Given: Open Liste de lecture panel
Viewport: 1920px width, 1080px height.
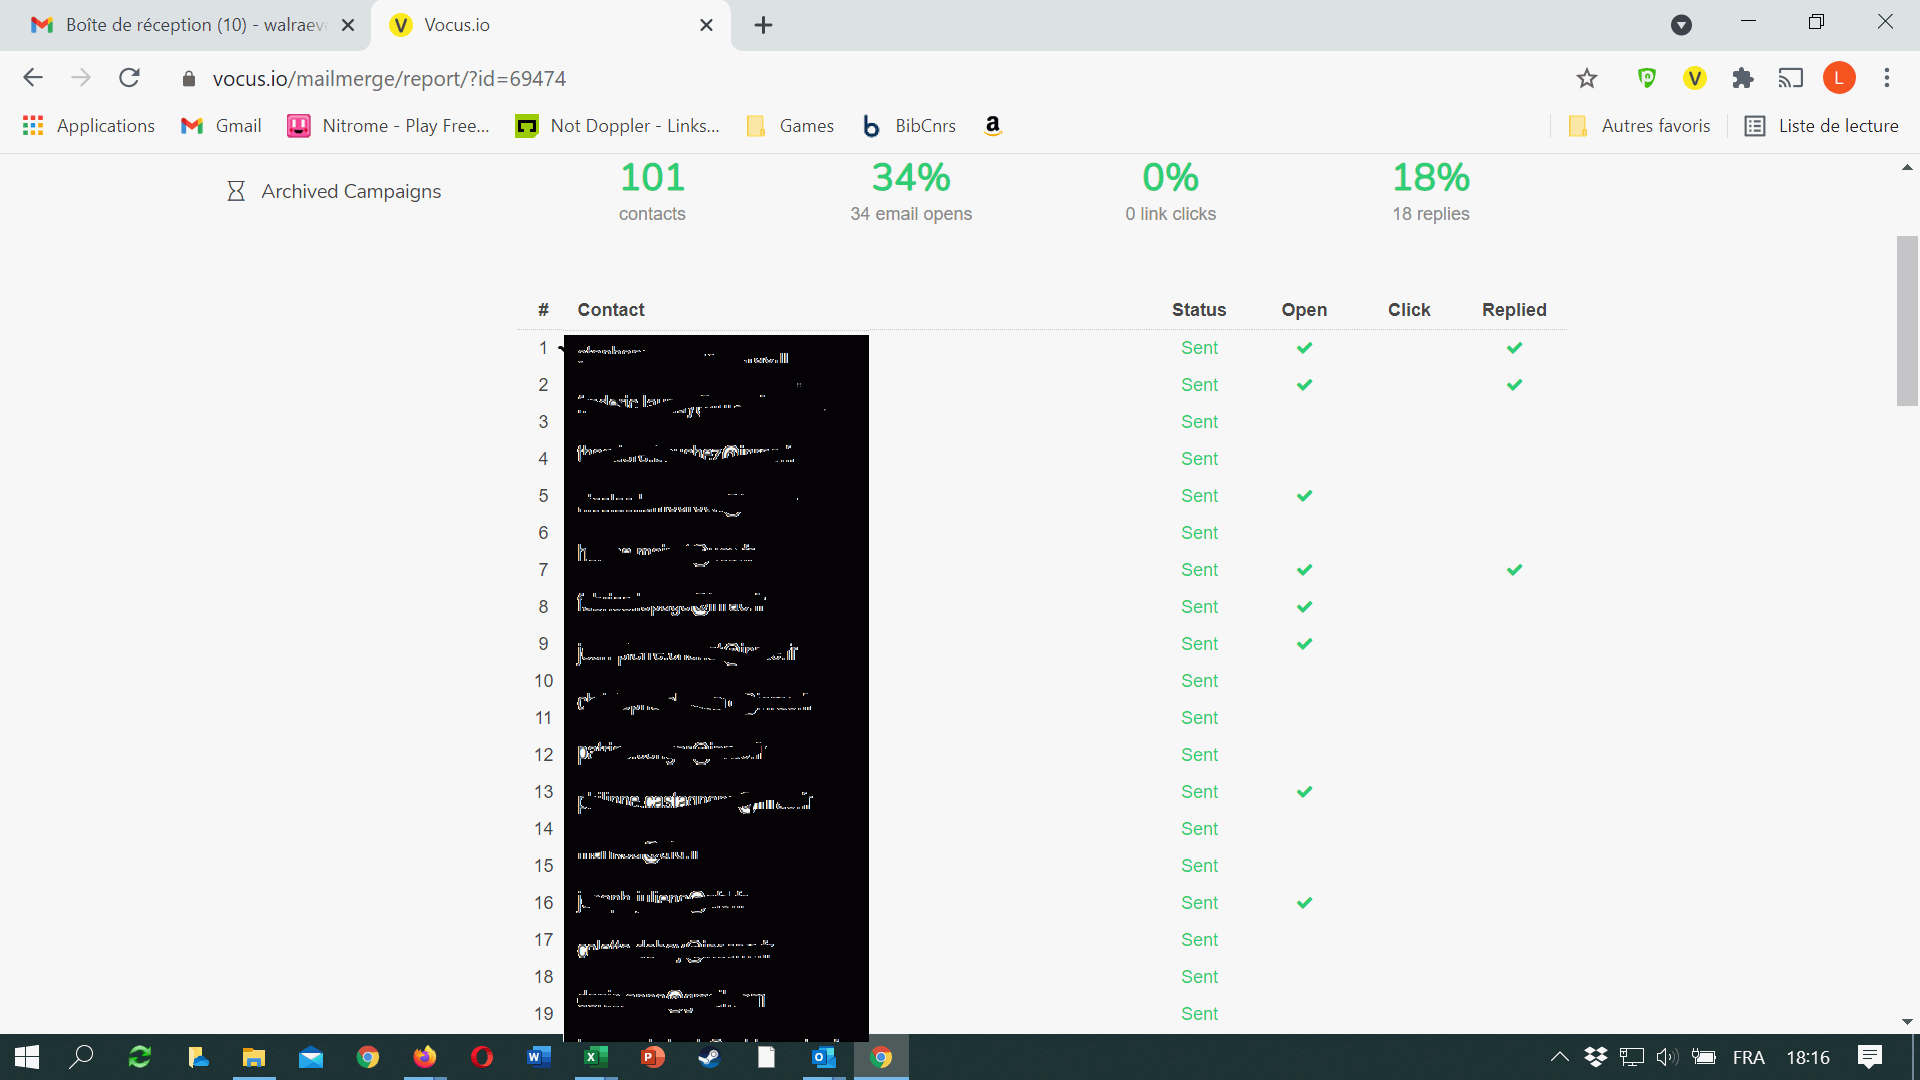Looking at the screenshot, I should pos(1821,125).
